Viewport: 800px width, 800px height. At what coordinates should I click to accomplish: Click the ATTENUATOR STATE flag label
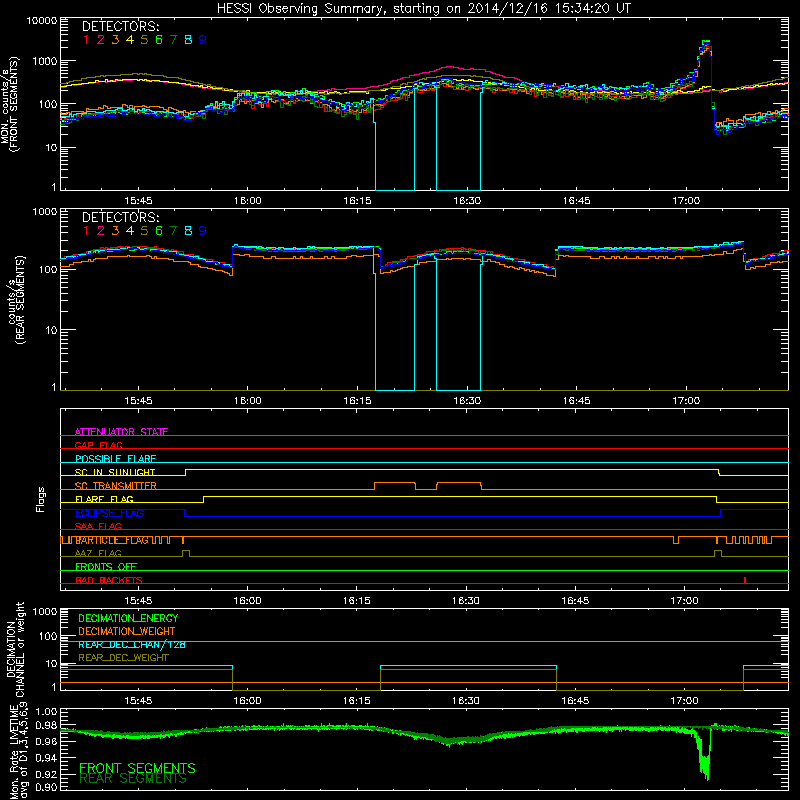(x=121, y=432)
